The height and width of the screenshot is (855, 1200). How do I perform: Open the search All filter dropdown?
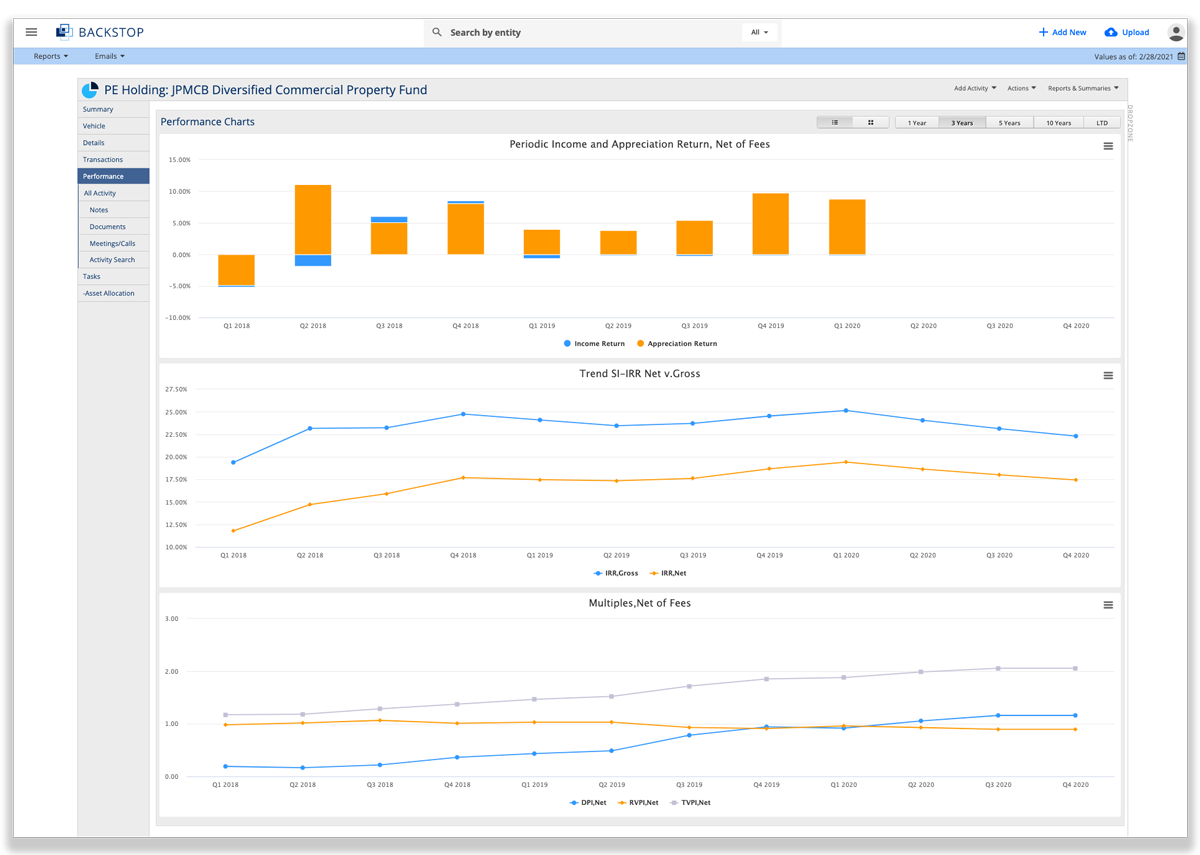coord(760,32)
